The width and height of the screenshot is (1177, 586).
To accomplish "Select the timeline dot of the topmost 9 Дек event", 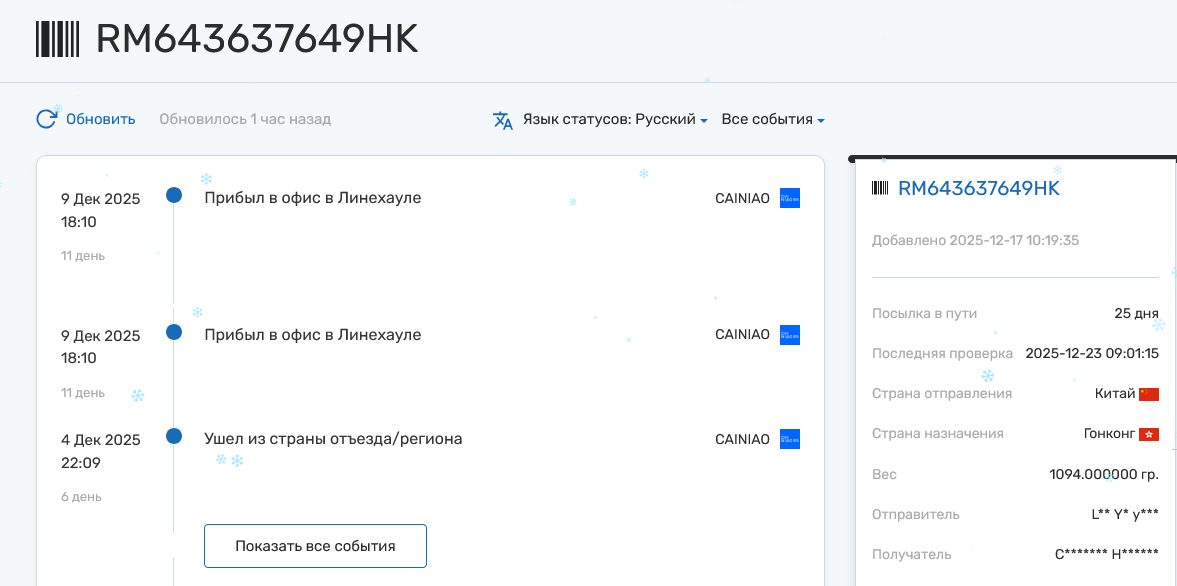I will pos(174,195).
